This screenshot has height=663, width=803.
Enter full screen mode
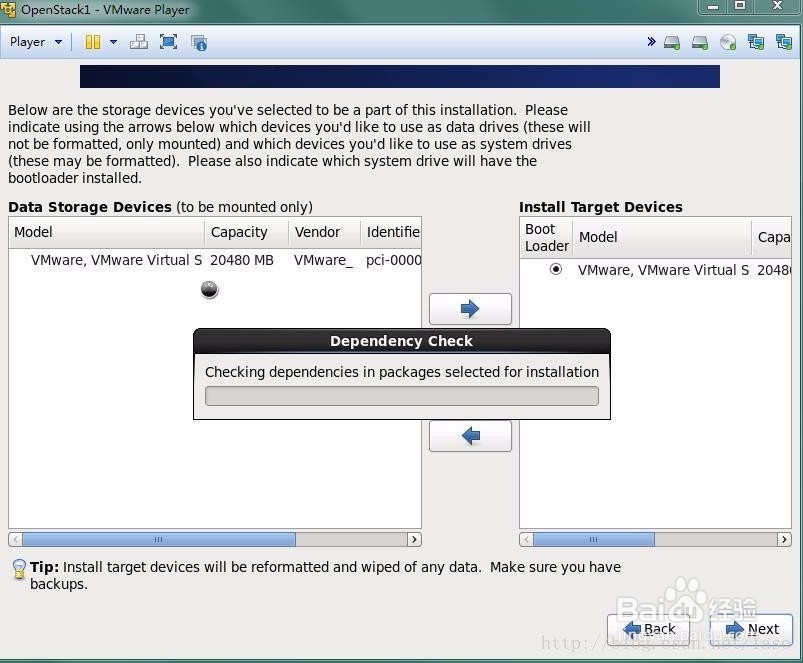click(167, 41)
